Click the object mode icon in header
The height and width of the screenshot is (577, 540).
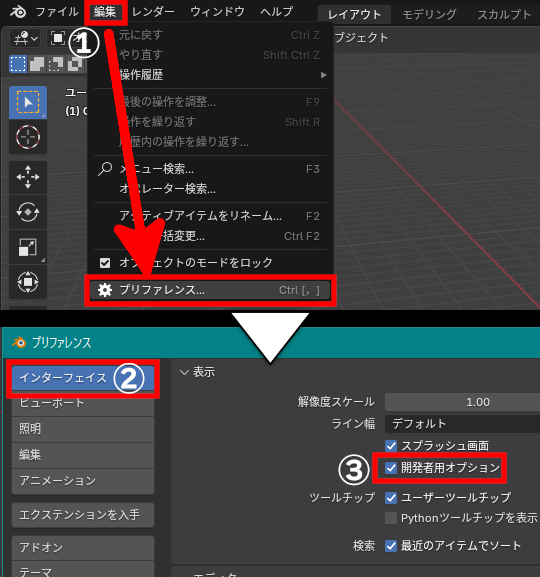58,38
